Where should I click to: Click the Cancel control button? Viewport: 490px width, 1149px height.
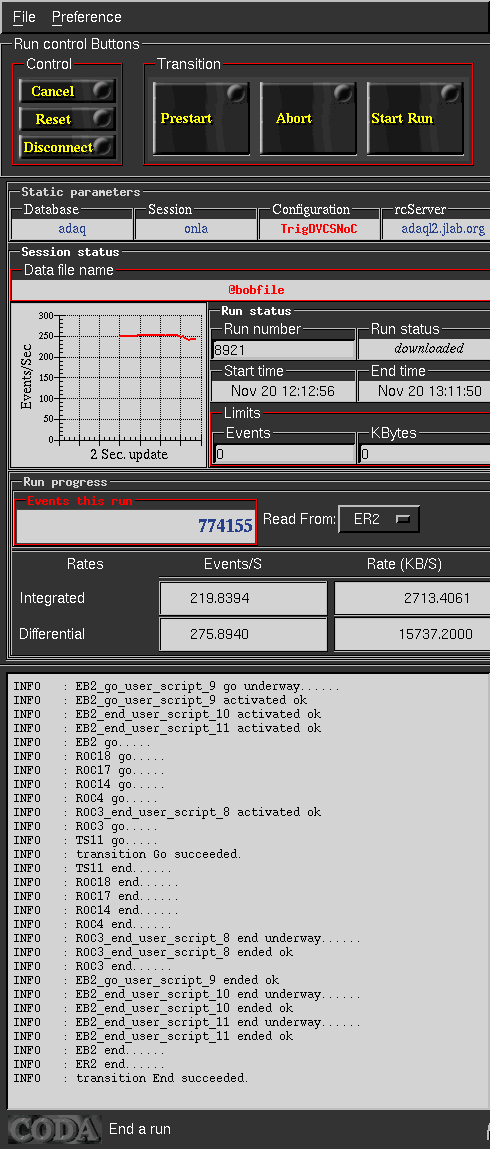[67, 91]
